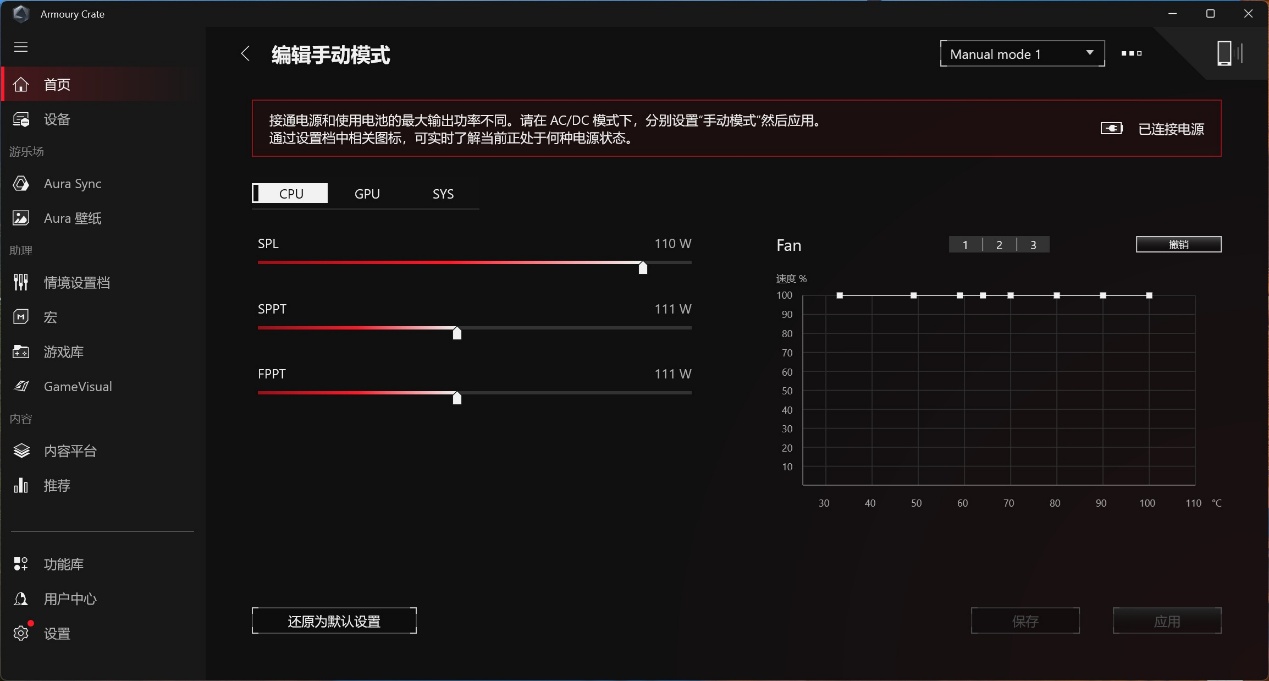Select Fan tab 1
Screen dimensions: 1269x681
click(x=965, y=245)
